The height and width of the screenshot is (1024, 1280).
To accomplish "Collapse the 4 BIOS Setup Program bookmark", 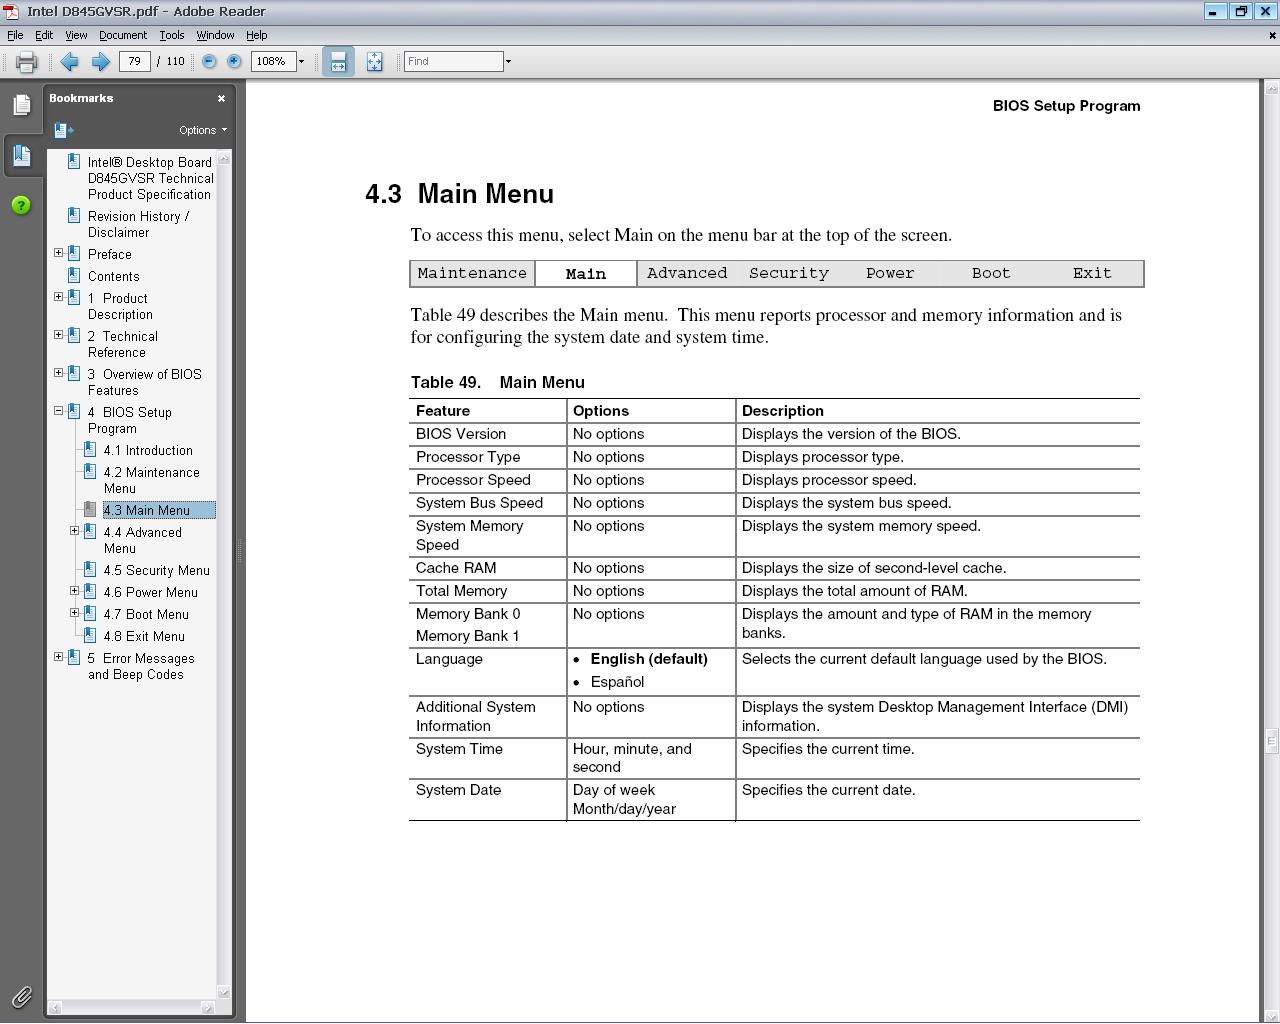I will pyautogui.click(x=58, y=411).
